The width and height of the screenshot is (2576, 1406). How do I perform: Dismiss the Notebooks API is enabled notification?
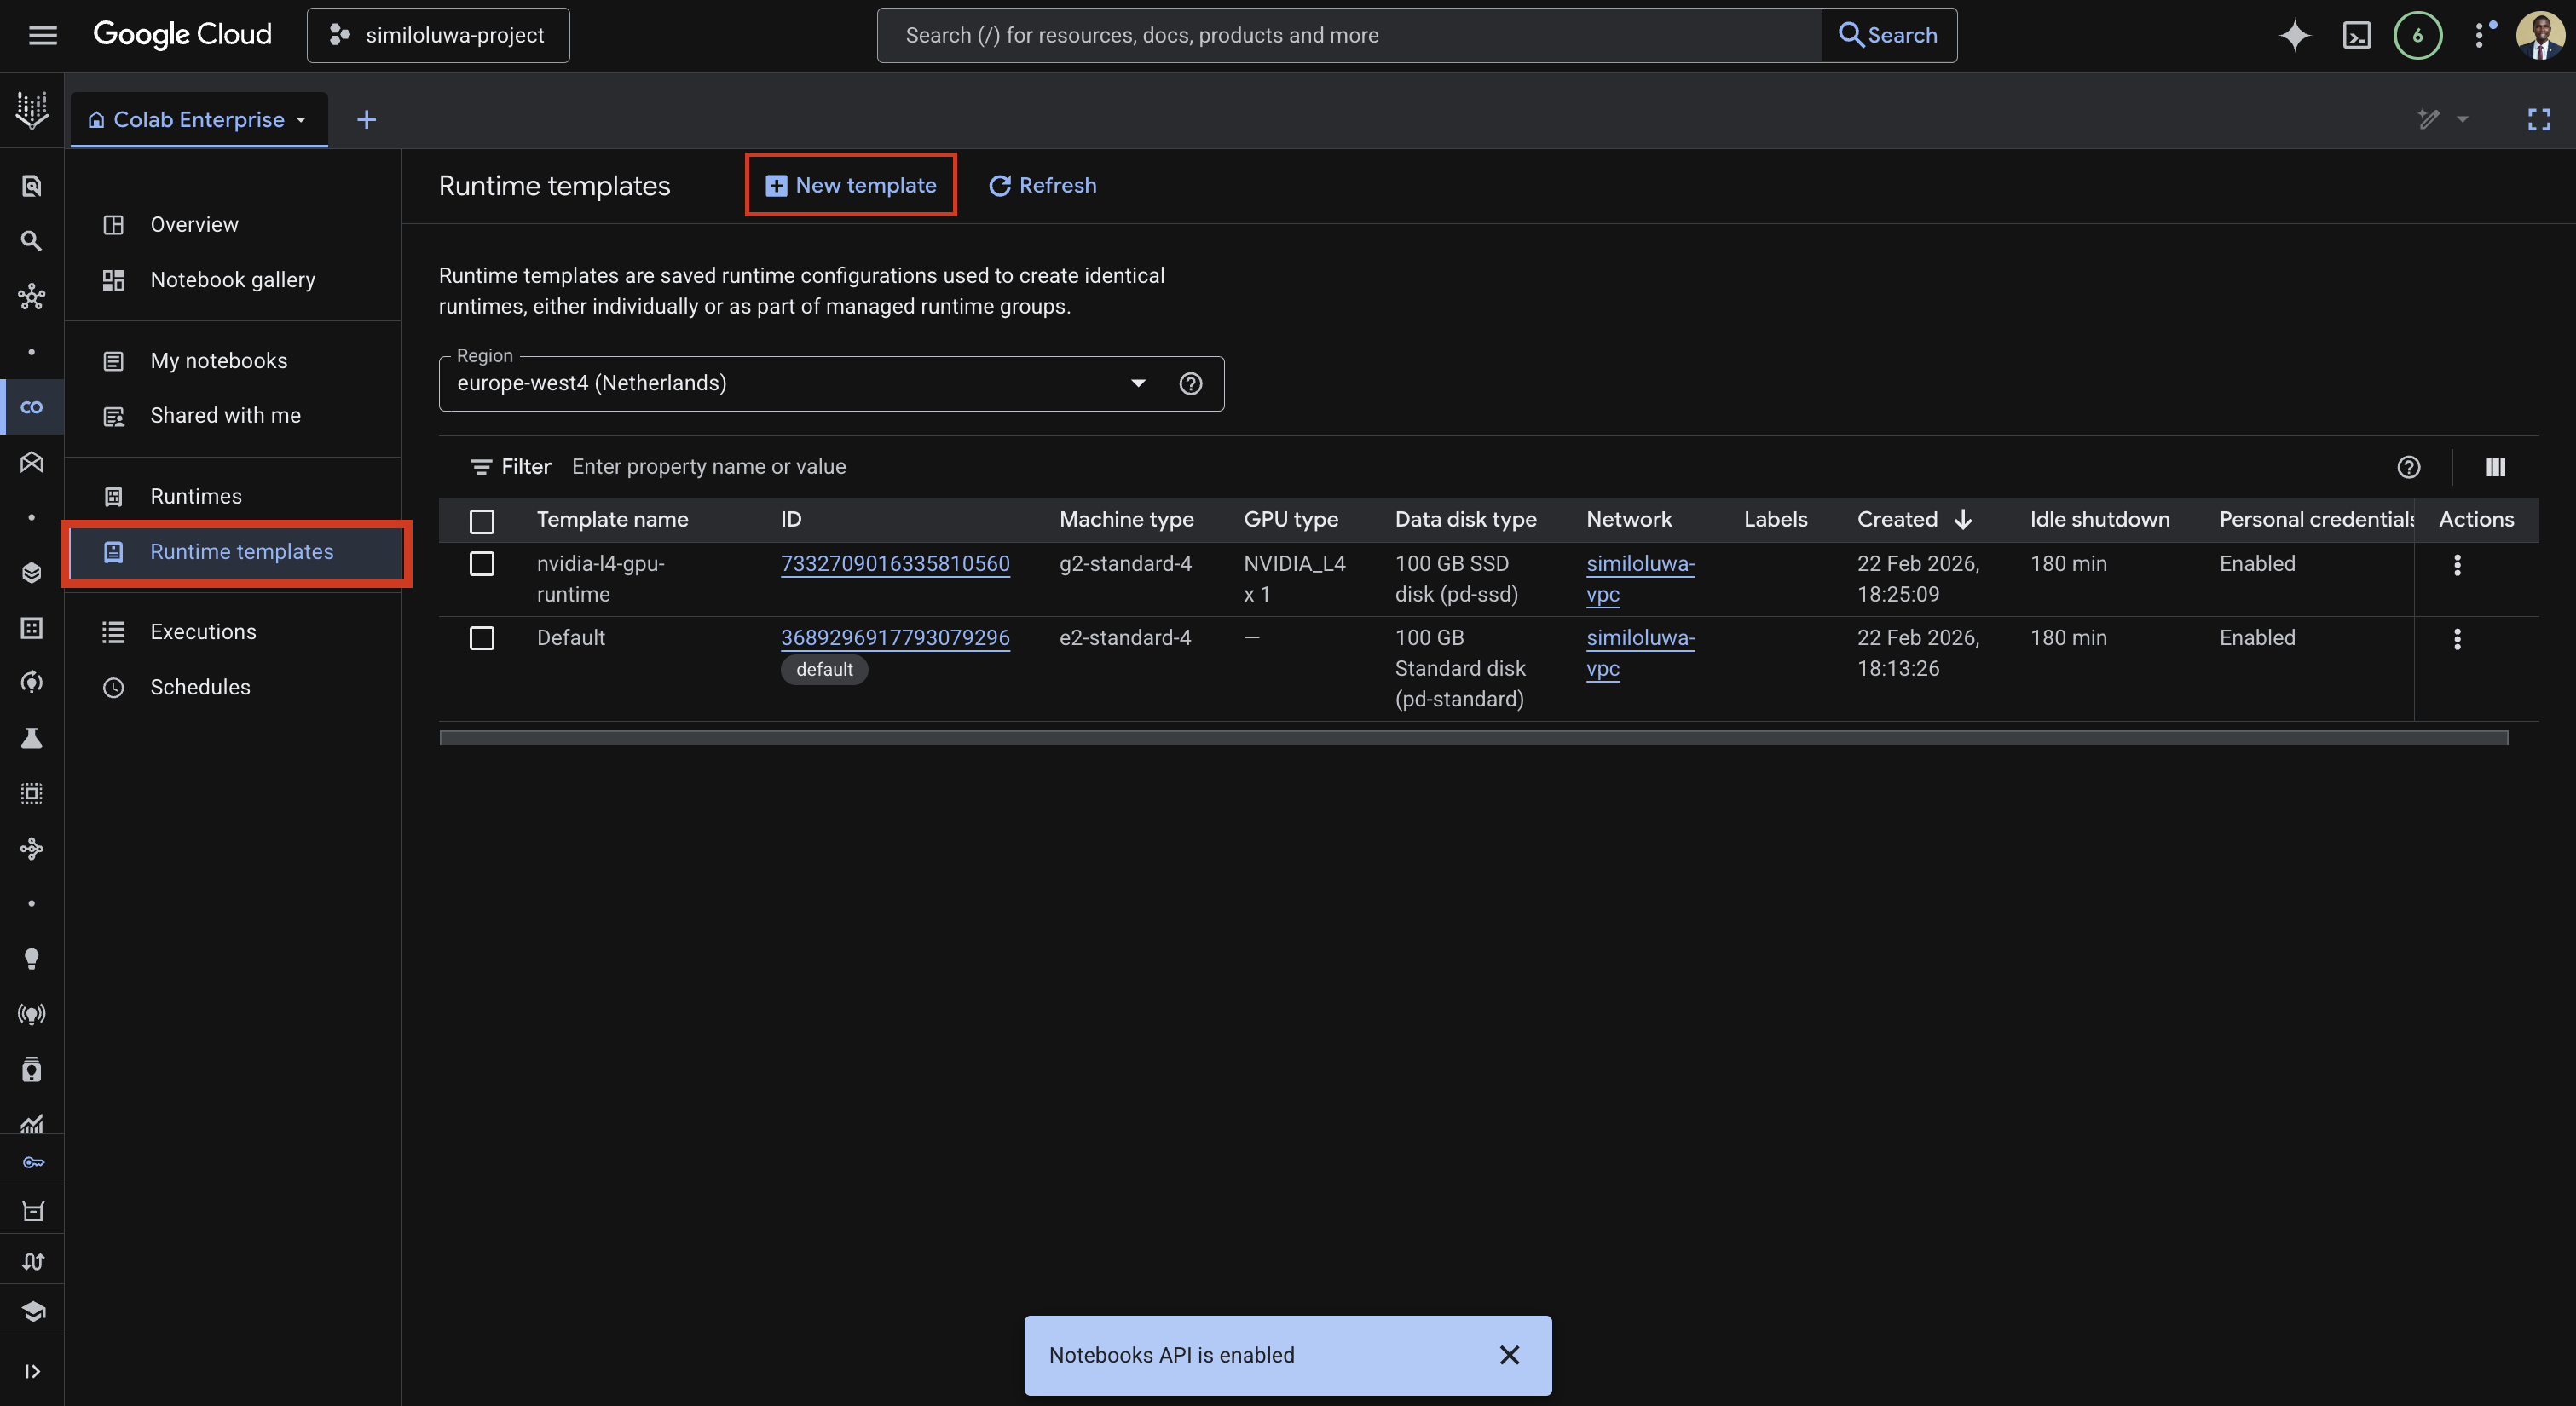tap(1510, 1355)
